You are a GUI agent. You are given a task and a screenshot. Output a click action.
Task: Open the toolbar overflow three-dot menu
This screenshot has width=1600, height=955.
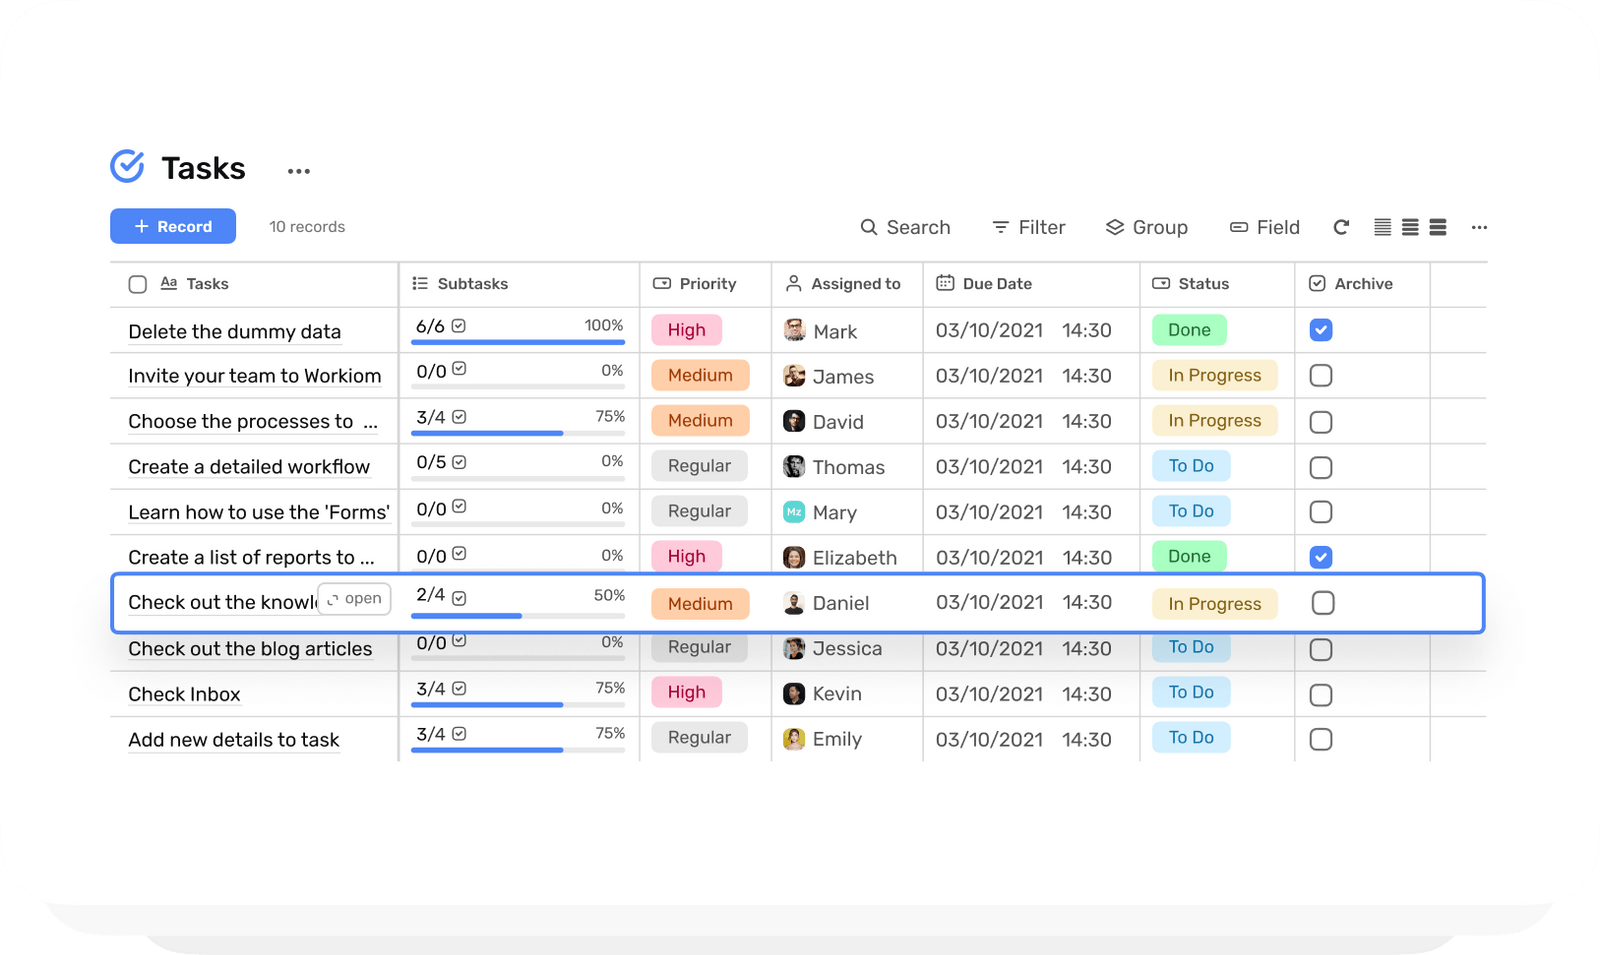point(1478,227)
